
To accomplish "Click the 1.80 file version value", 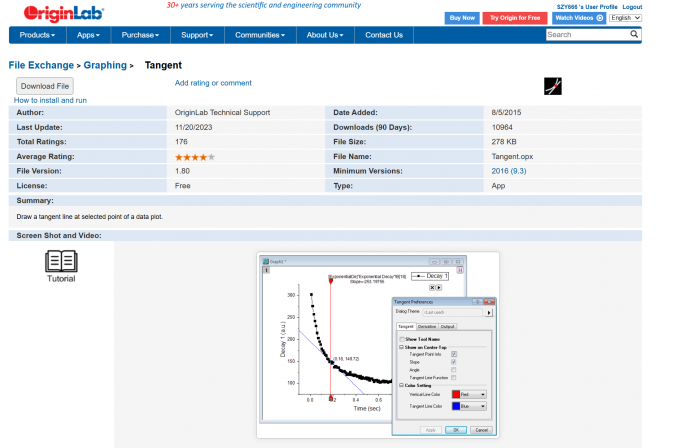I will (182, 171).
